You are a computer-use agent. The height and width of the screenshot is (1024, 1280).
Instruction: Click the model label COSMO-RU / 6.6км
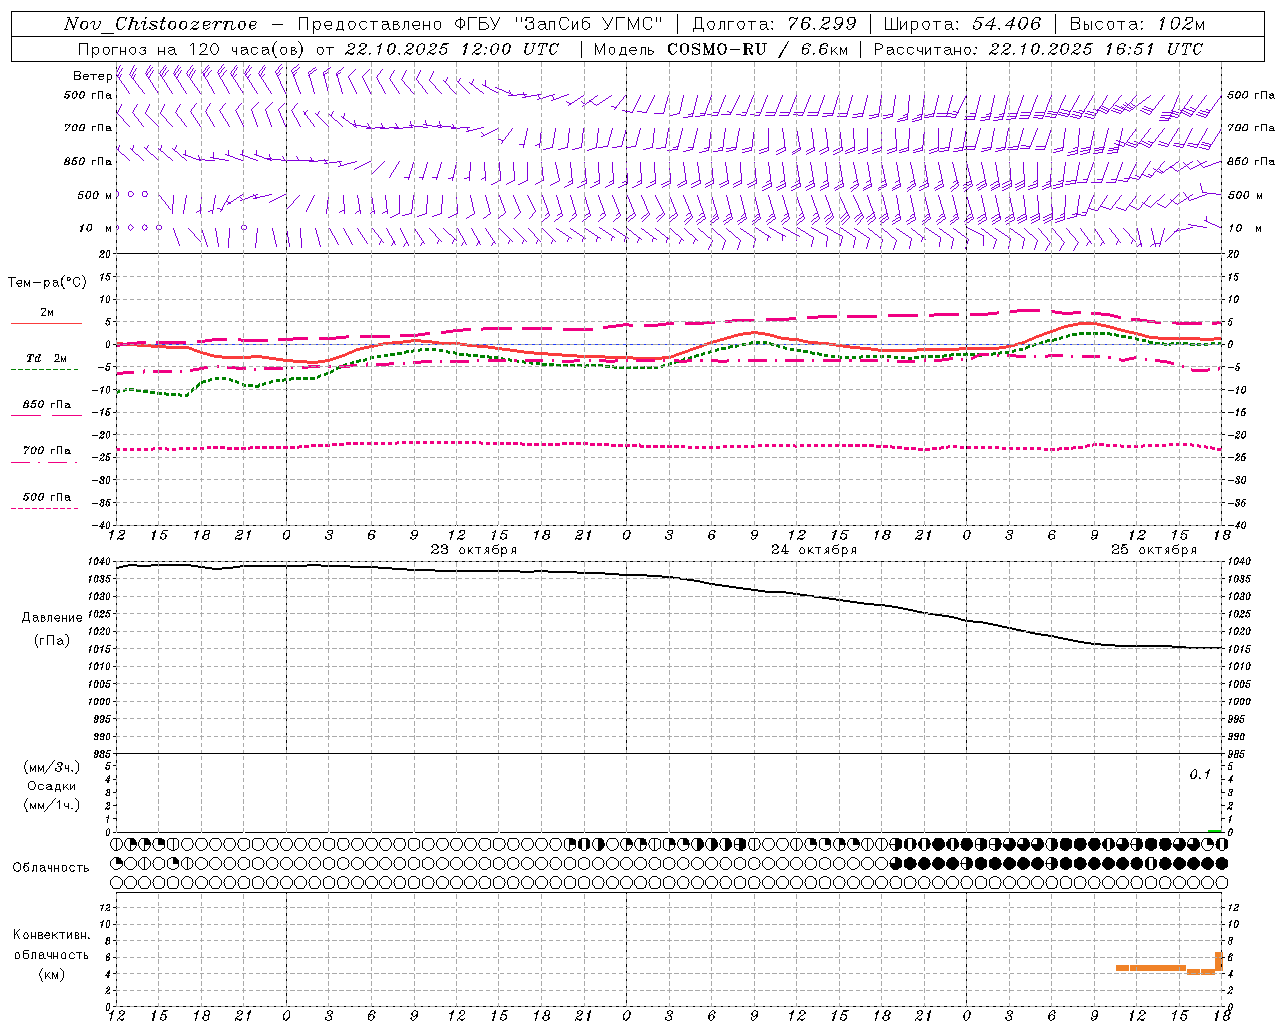(x=758, y=49)
